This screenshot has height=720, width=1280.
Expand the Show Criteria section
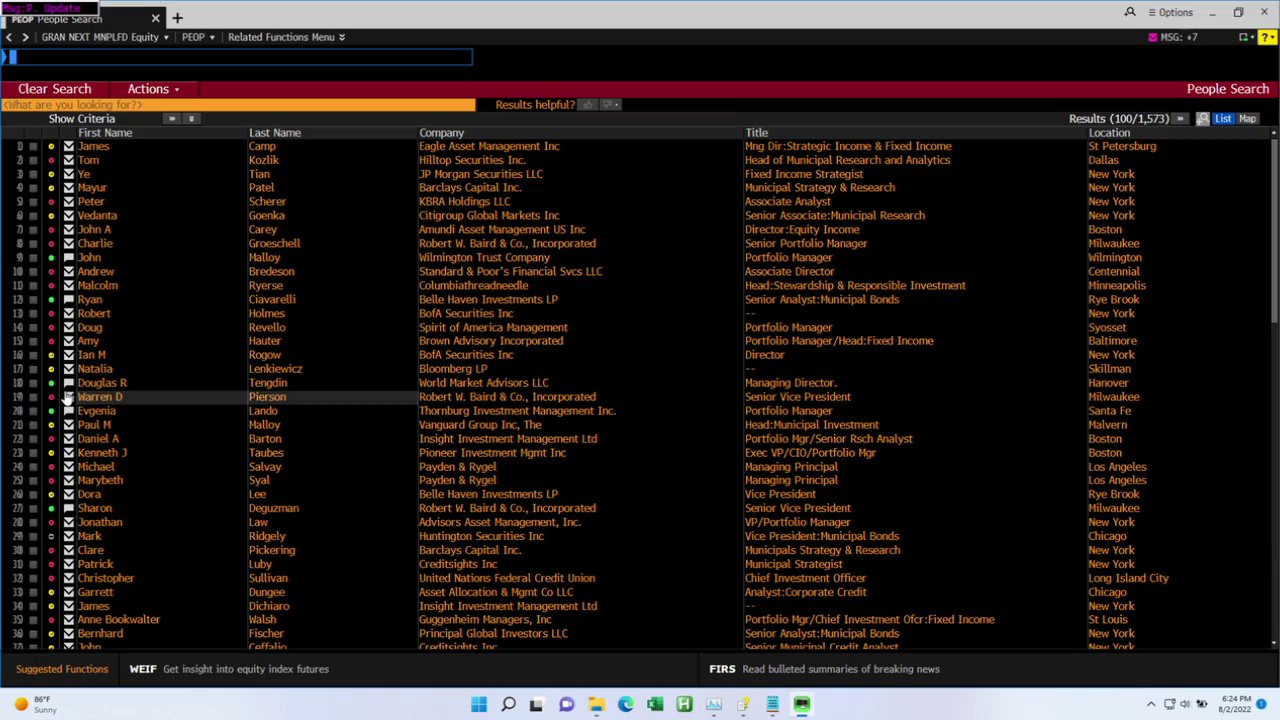[x=82, y=119]
